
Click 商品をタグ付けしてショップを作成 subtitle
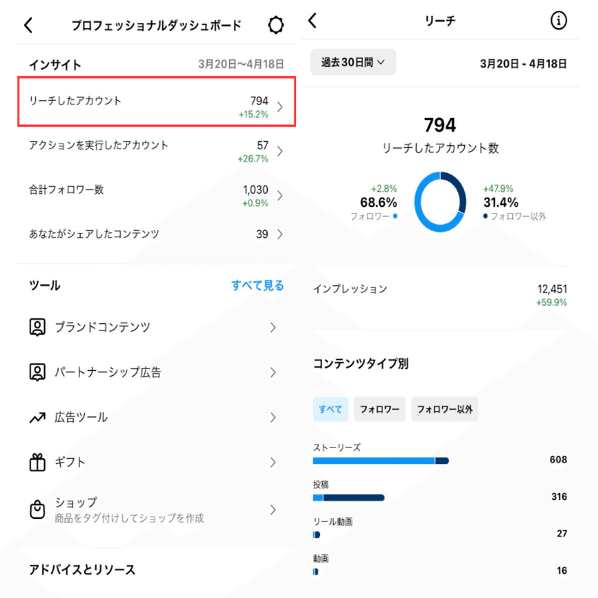pos(129,518)
